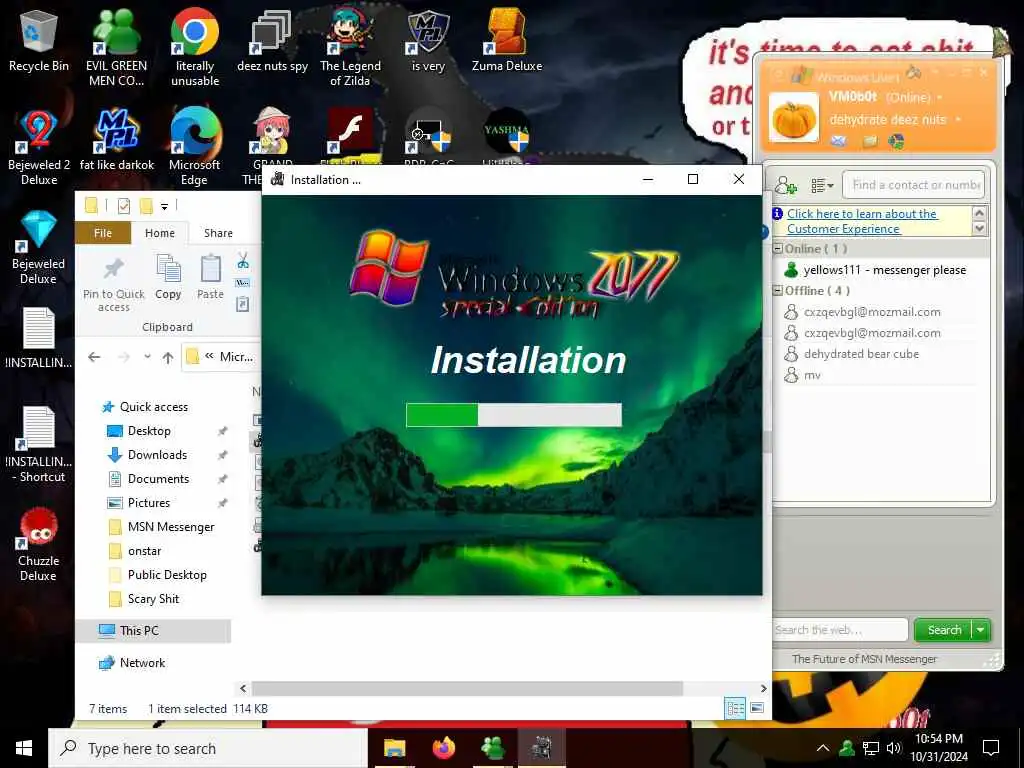
Task: Open Recycle Bin desktop icon
Action: coord(39,40)
